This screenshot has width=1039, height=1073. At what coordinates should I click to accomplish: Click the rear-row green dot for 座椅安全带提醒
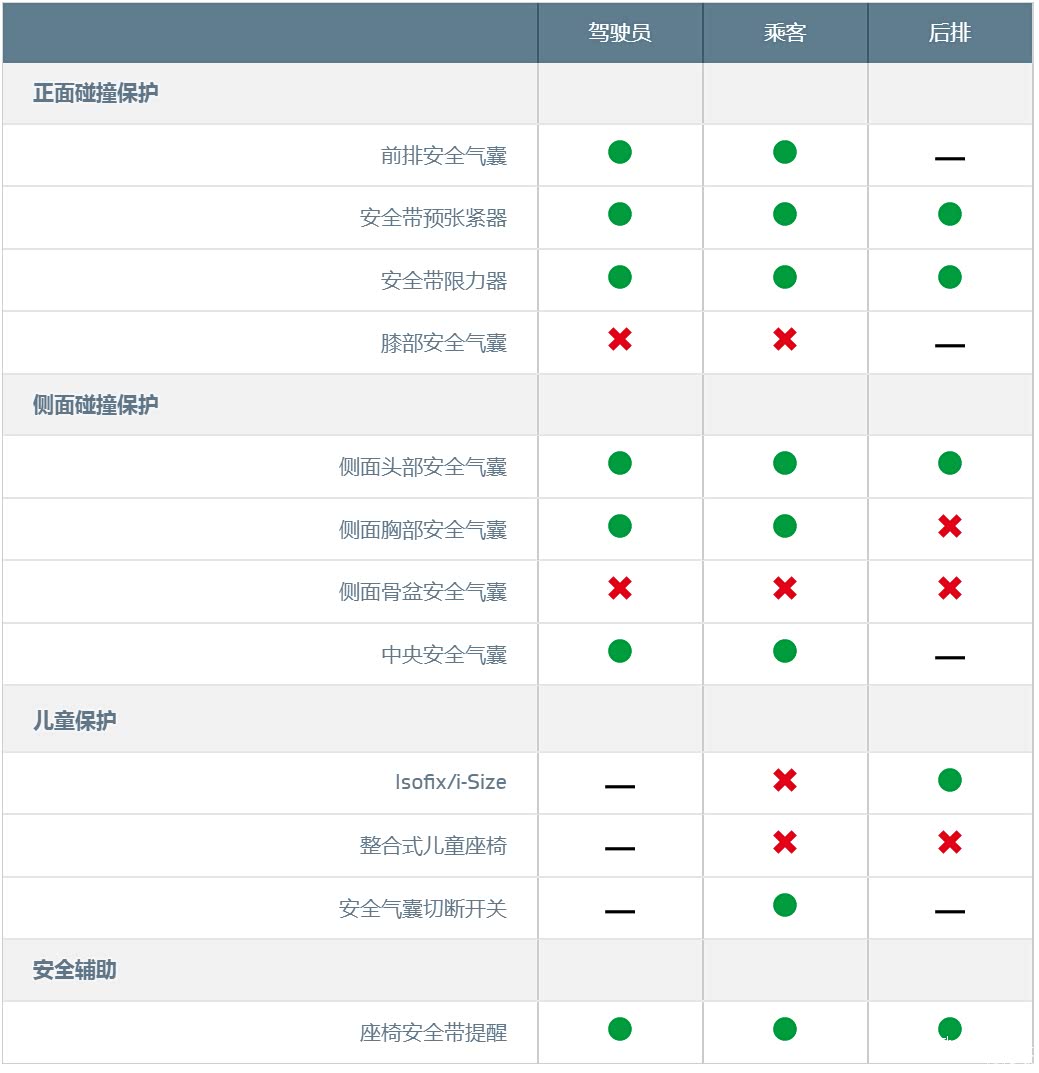click(x=950, y=1029)
